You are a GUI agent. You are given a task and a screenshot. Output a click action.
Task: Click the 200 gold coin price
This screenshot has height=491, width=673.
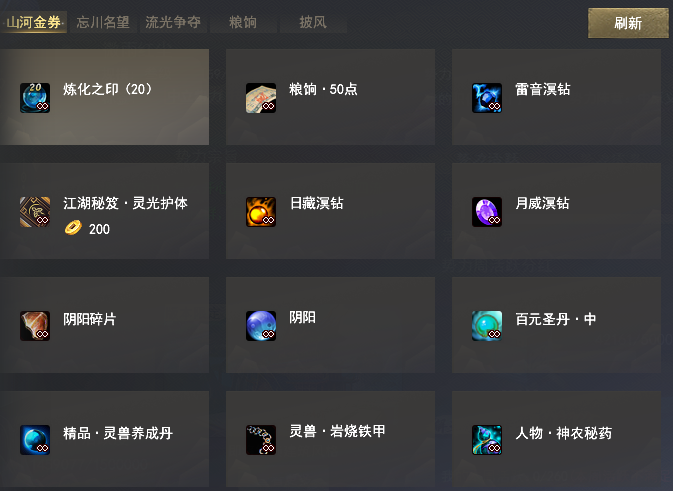(88, 228)
